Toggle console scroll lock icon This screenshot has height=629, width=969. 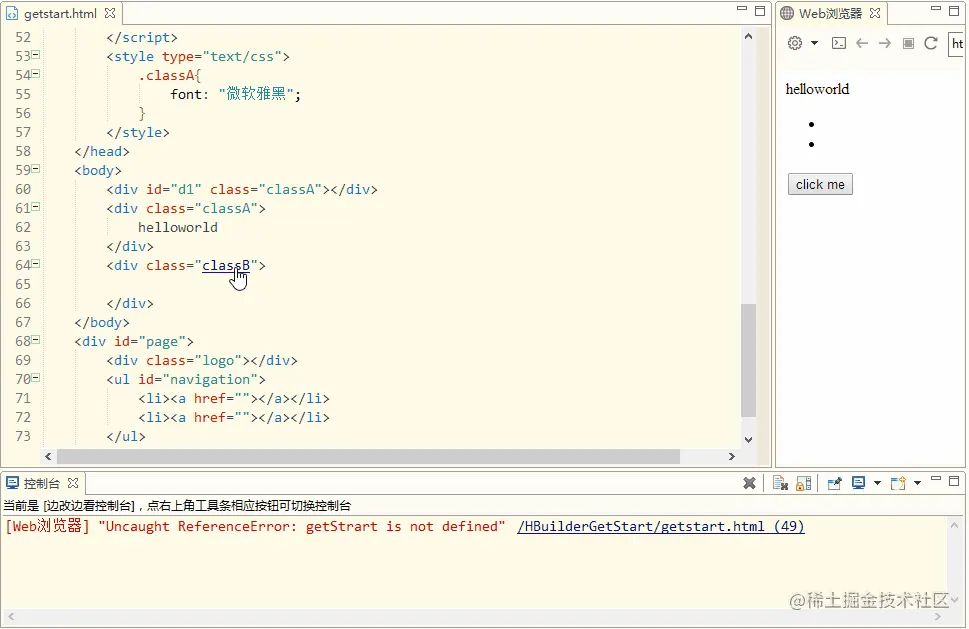803,483
